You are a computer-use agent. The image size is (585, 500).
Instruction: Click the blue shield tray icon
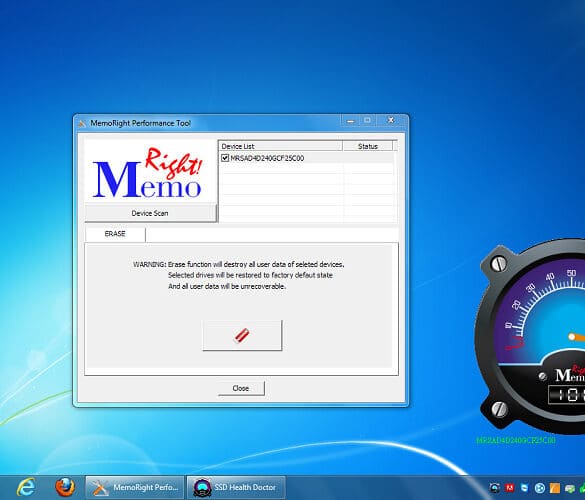coord(525,487)
